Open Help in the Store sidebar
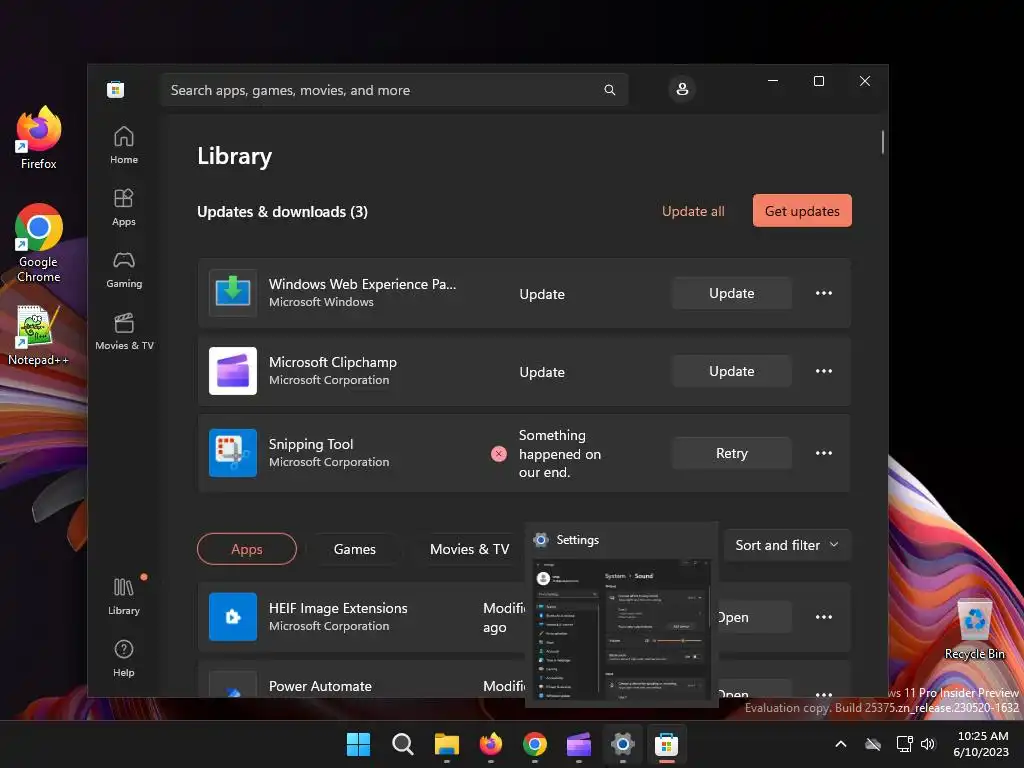 click(123, 658)
